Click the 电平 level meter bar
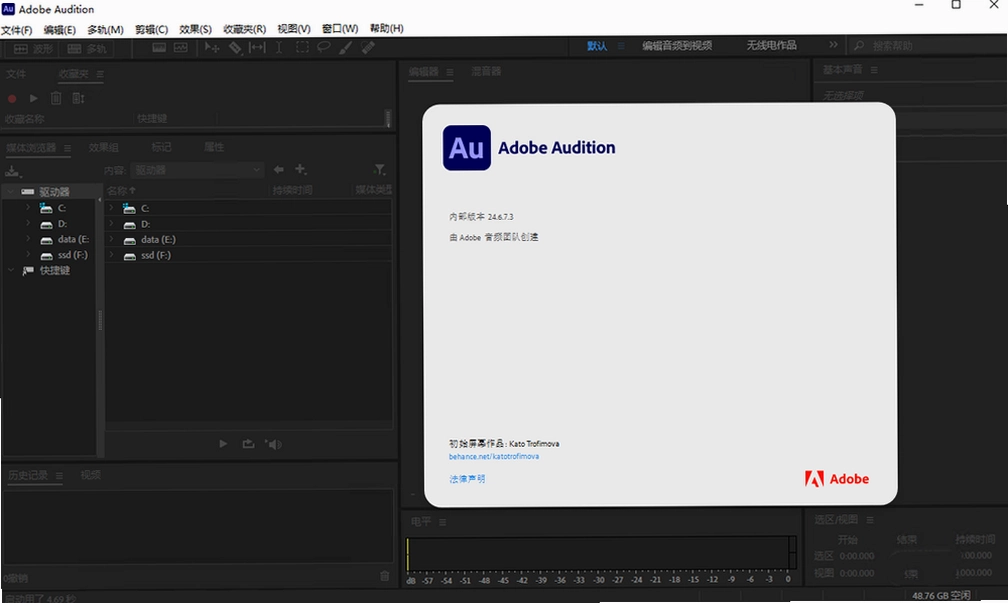 tap(600, 553)
